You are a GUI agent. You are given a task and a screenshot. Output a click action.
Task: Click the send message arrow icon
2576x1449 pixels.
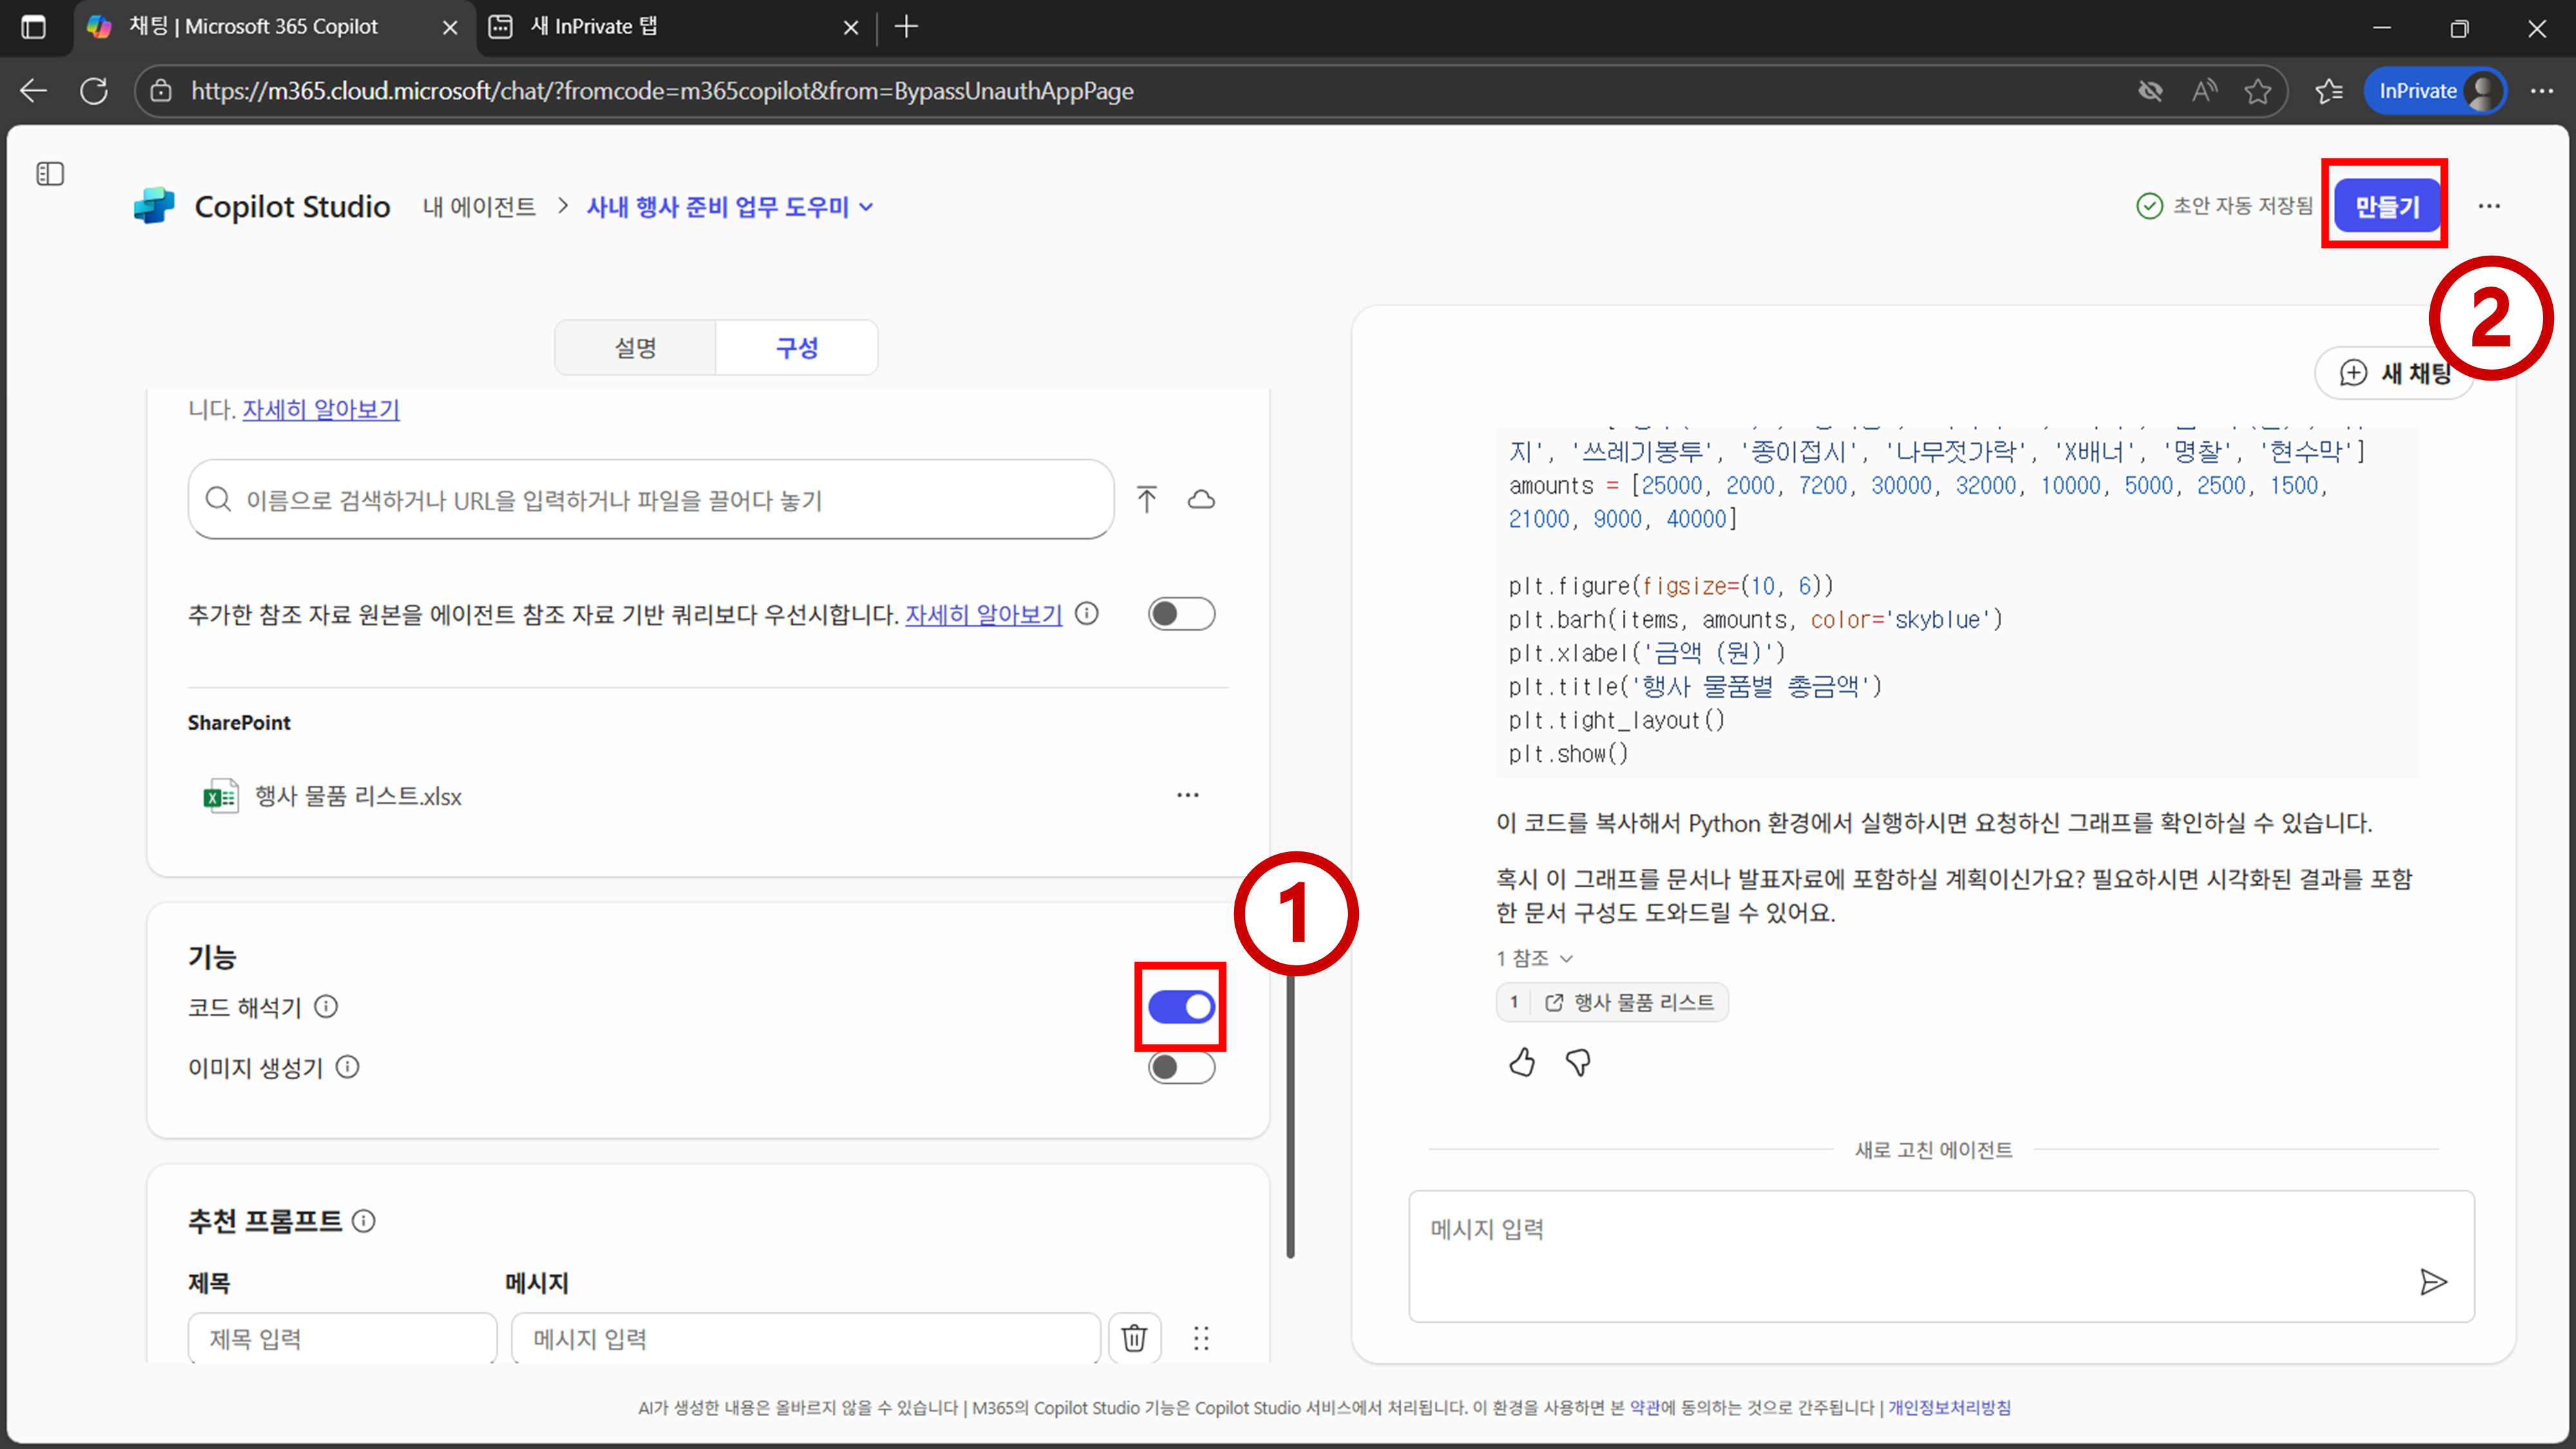click(x=2433, y=1281)
